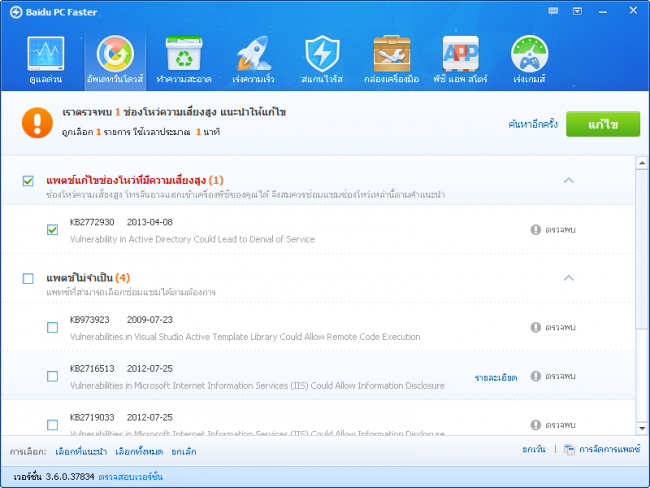The height and width of the screenshot is (488, 650).
Task: Click เลือกที่แนะนำ select recommended link
Action: (x=81, y=452)
